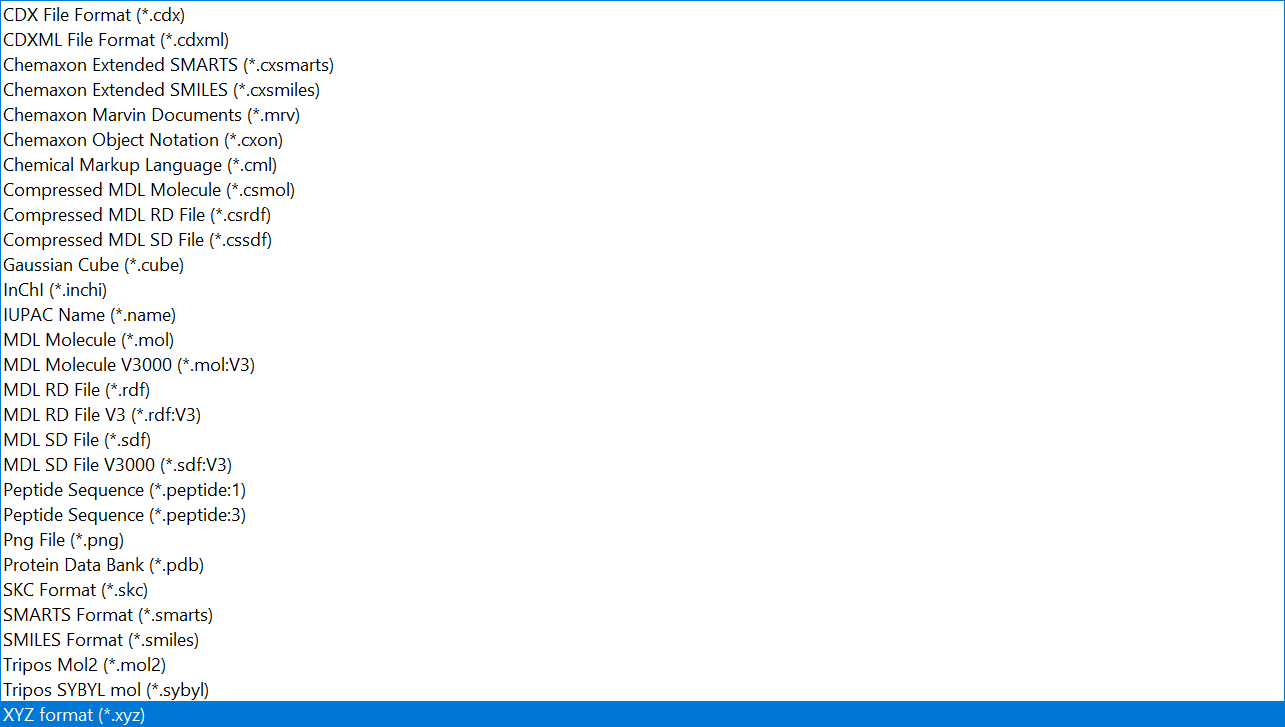
Task: Choose Chemaxon Marvin Documents (*.mrv)
Action: coord(642,115)
